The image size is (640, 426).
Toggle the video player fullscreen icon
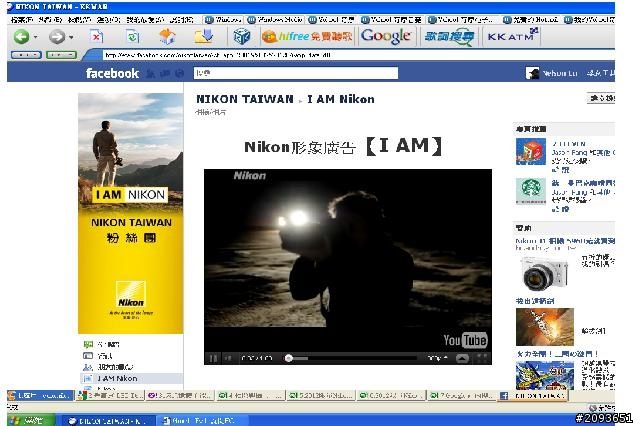482,358
